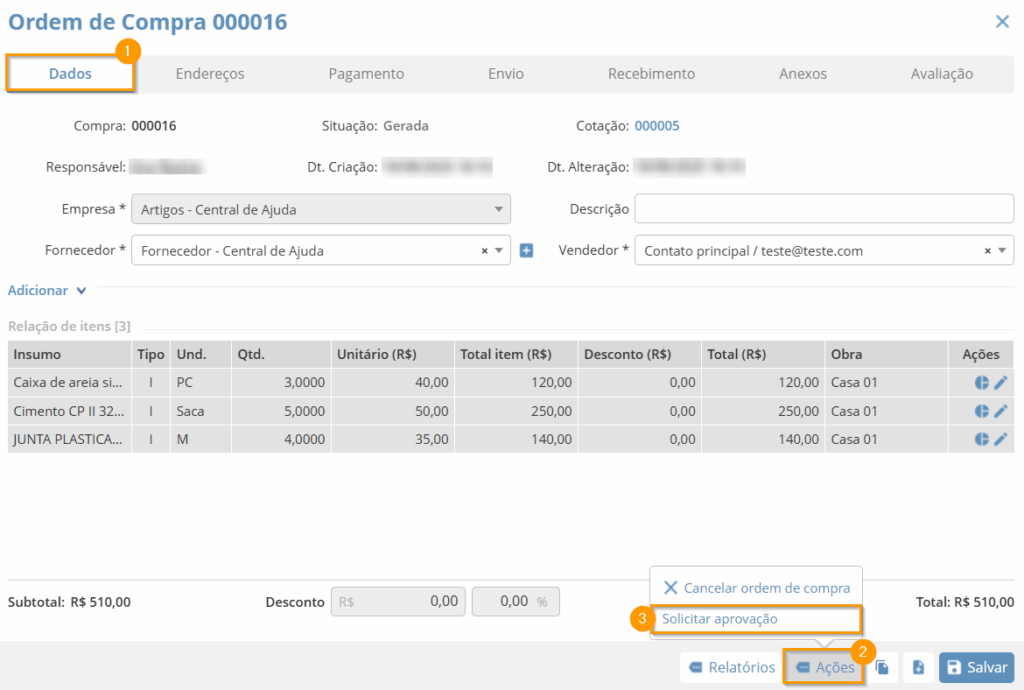Switch to the Endereços tab
The image size is (1024, 690).
click(x=210, y=74)
